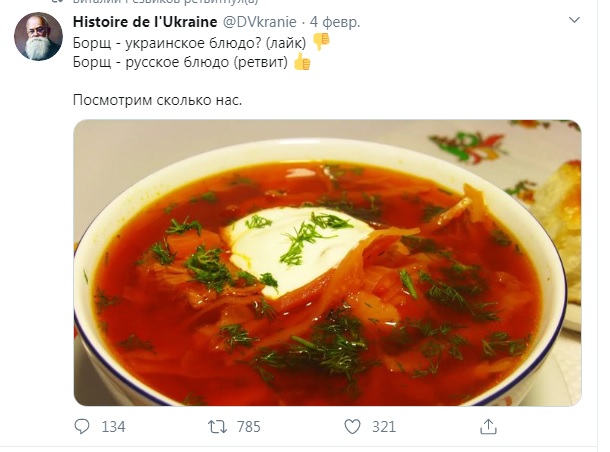
Task: Click the 134 replies count
Action: click(113, 427)
